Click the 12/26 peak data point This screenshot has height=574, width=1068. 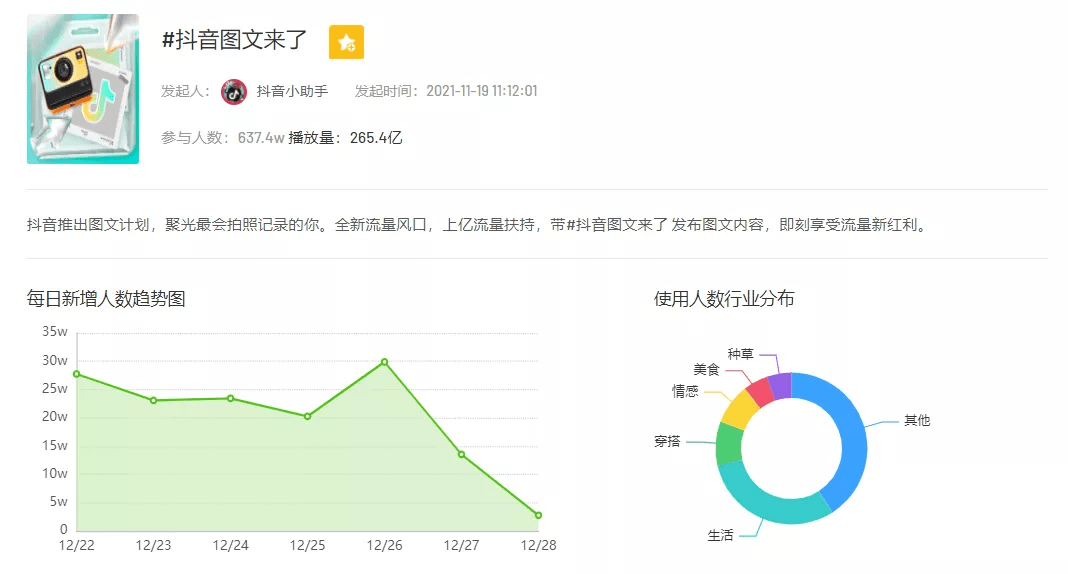point(384,362)
